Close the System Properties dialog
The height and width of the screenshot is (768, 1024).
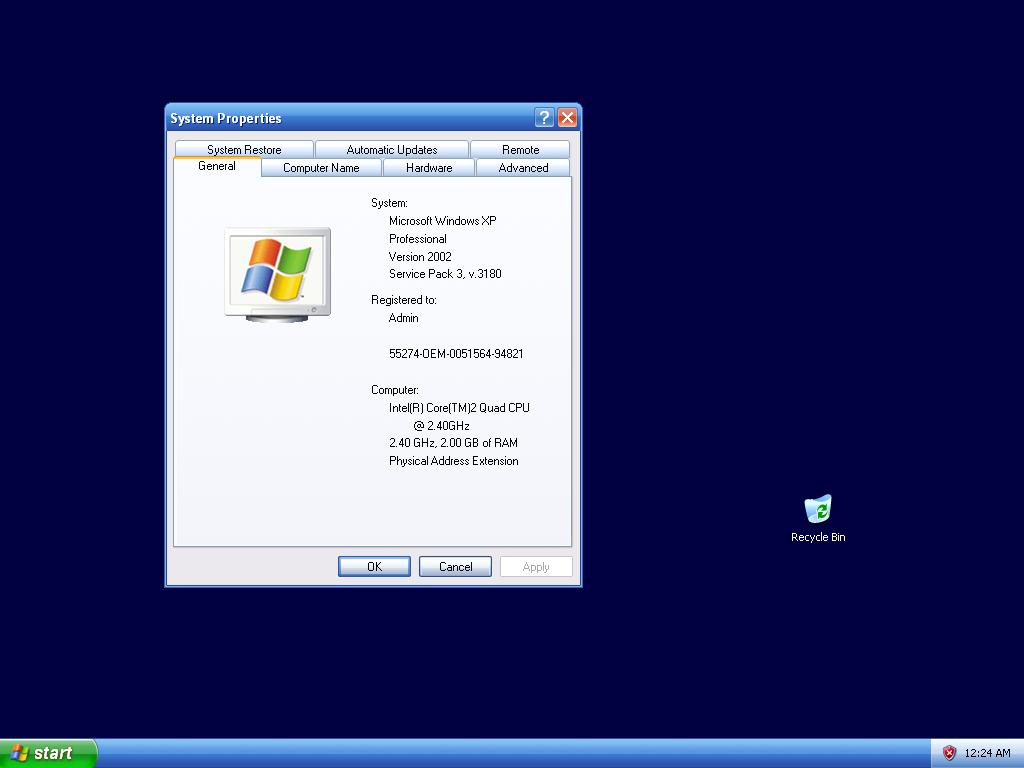(x=567, y=118)
